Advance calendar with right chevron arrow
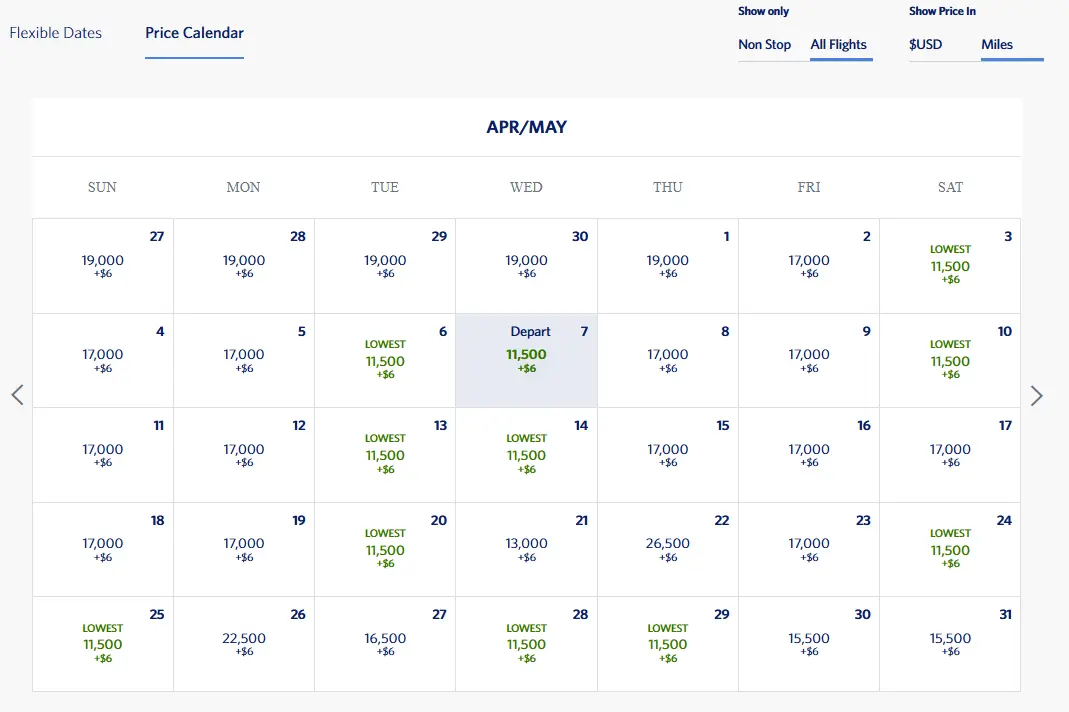The width and height of the screenshot is (1069, 712). pyautogui.click(x=1036, y=396)
